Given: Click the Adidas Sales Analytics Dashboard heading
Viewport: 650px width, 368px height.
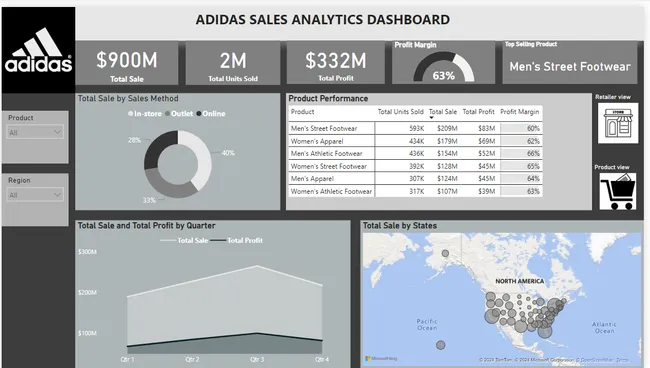Looking at the screenshot, I should pyautogui.click(x=323, y=19).
